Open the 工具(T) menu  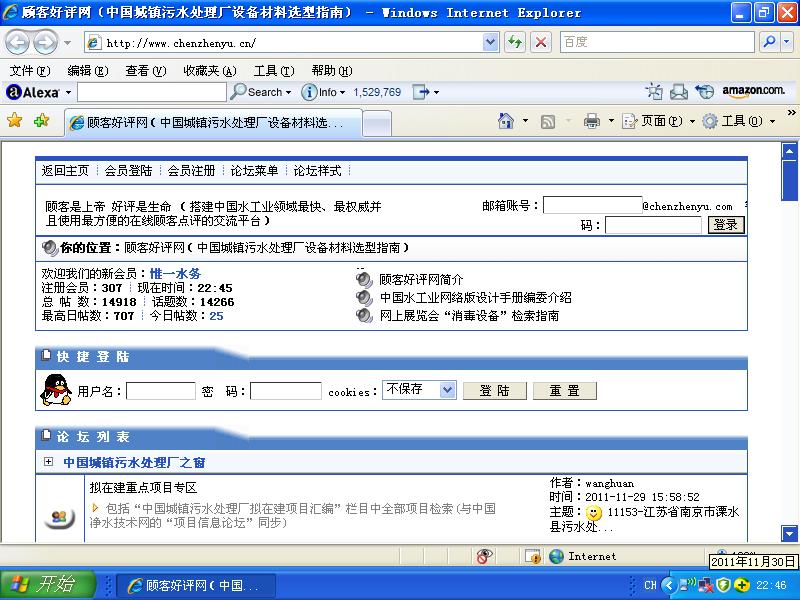(x=274, y=70)
